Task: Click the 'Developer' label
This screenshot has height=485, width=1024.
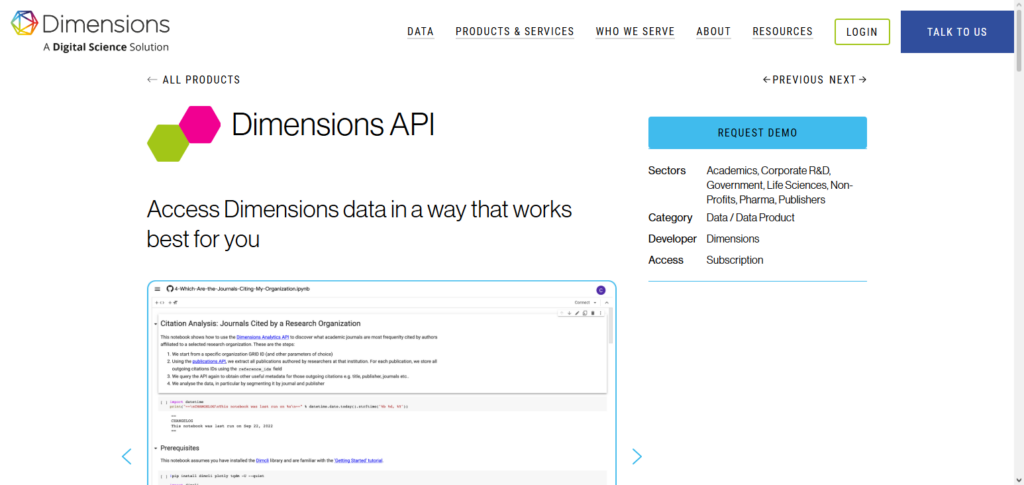Action: pos(673,239)
